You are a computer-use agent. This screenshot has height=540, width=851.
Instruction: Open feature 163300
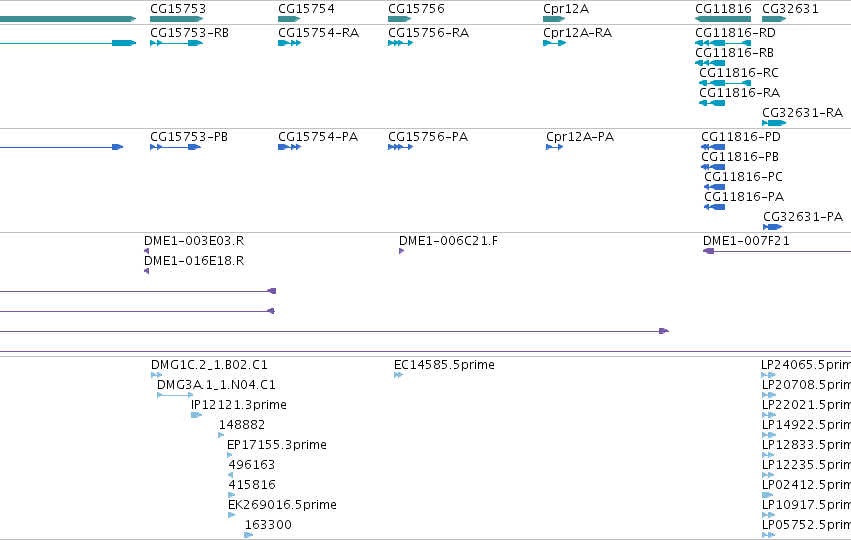pos(249,535)
